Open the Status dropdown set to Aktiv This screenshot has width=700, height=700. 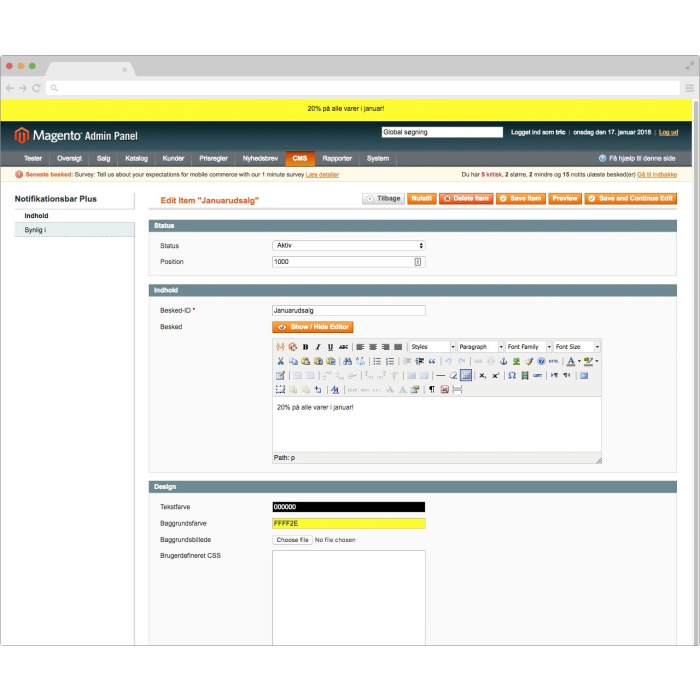tap(349, 246)
